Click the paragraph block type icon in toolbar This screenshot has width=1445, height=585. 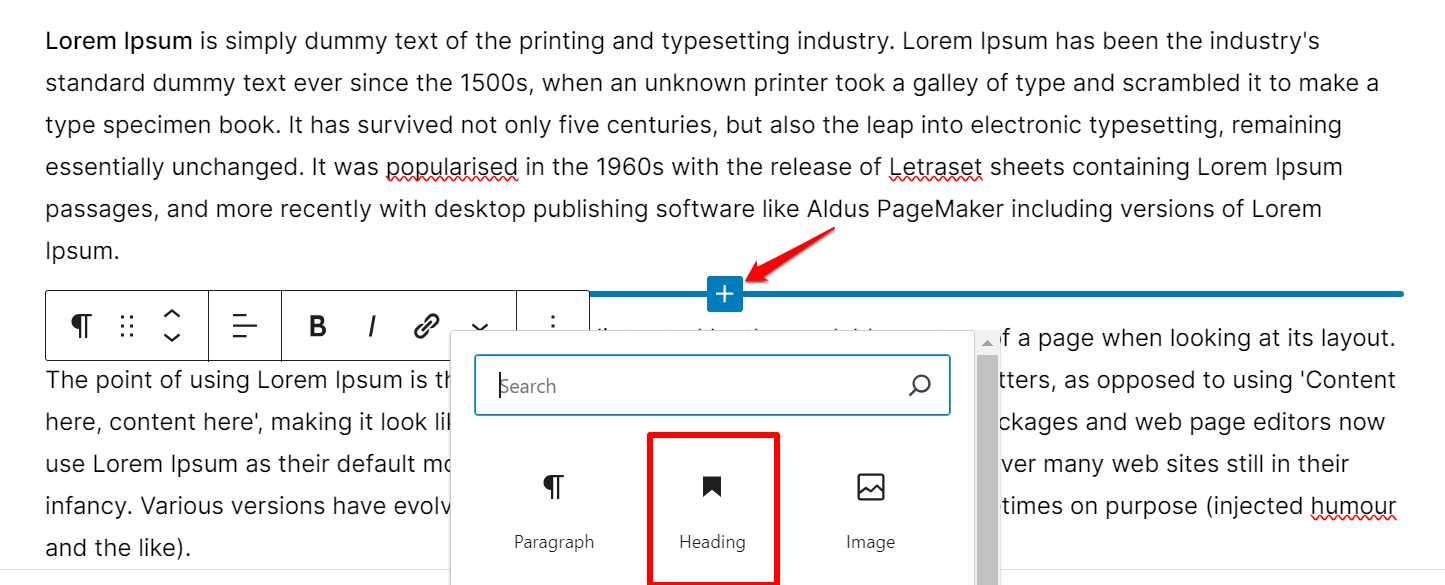pyautogui.click(x=81, y=325)
